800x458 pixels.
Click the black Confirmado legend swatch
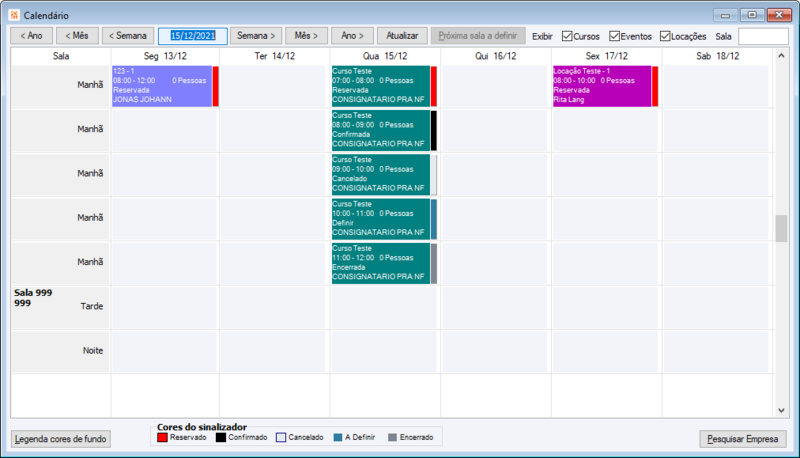point(220,438)
